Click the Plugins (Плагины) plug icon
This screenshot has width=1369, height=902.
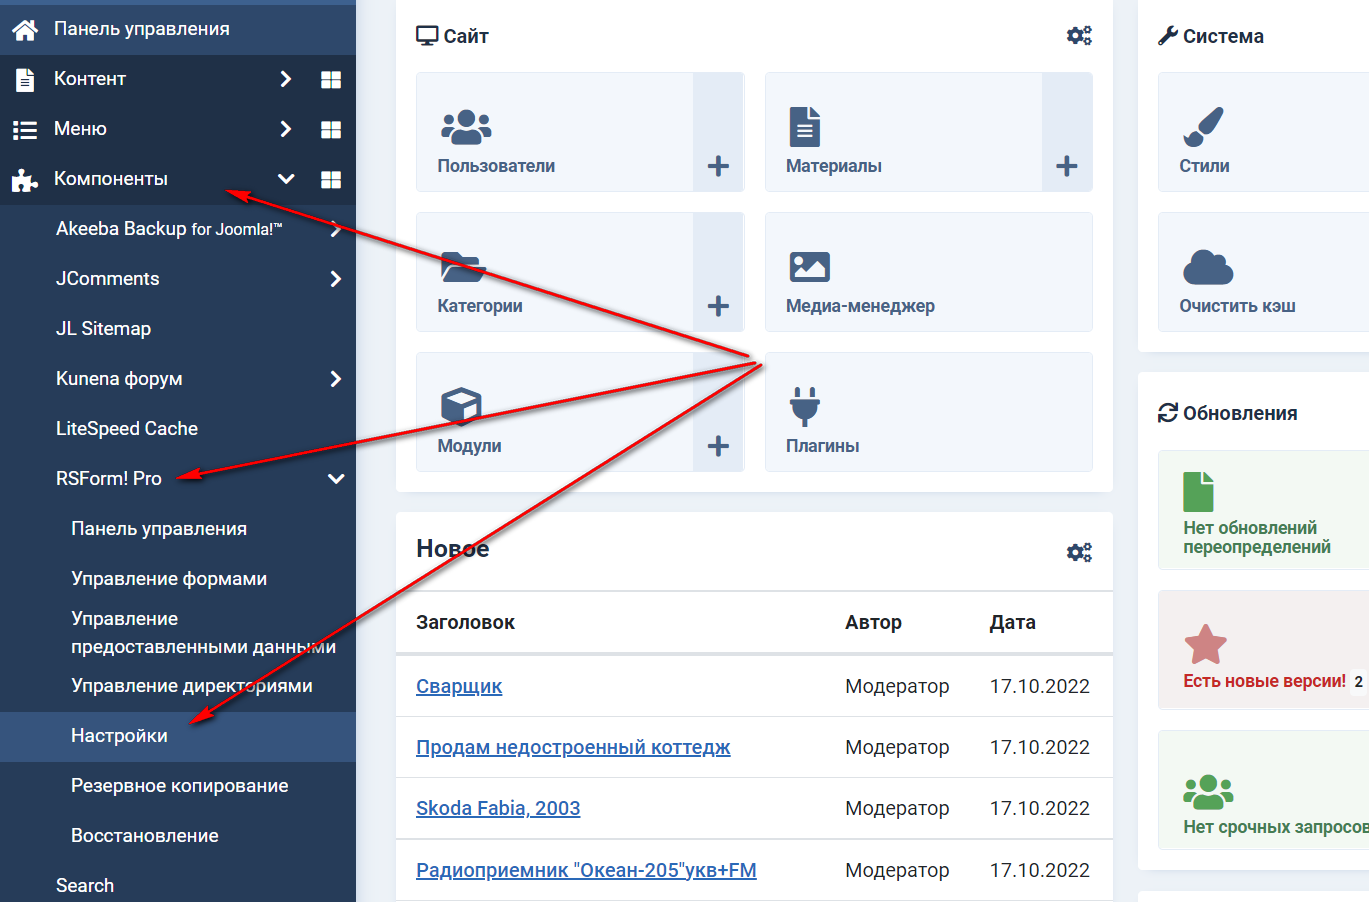804,406
